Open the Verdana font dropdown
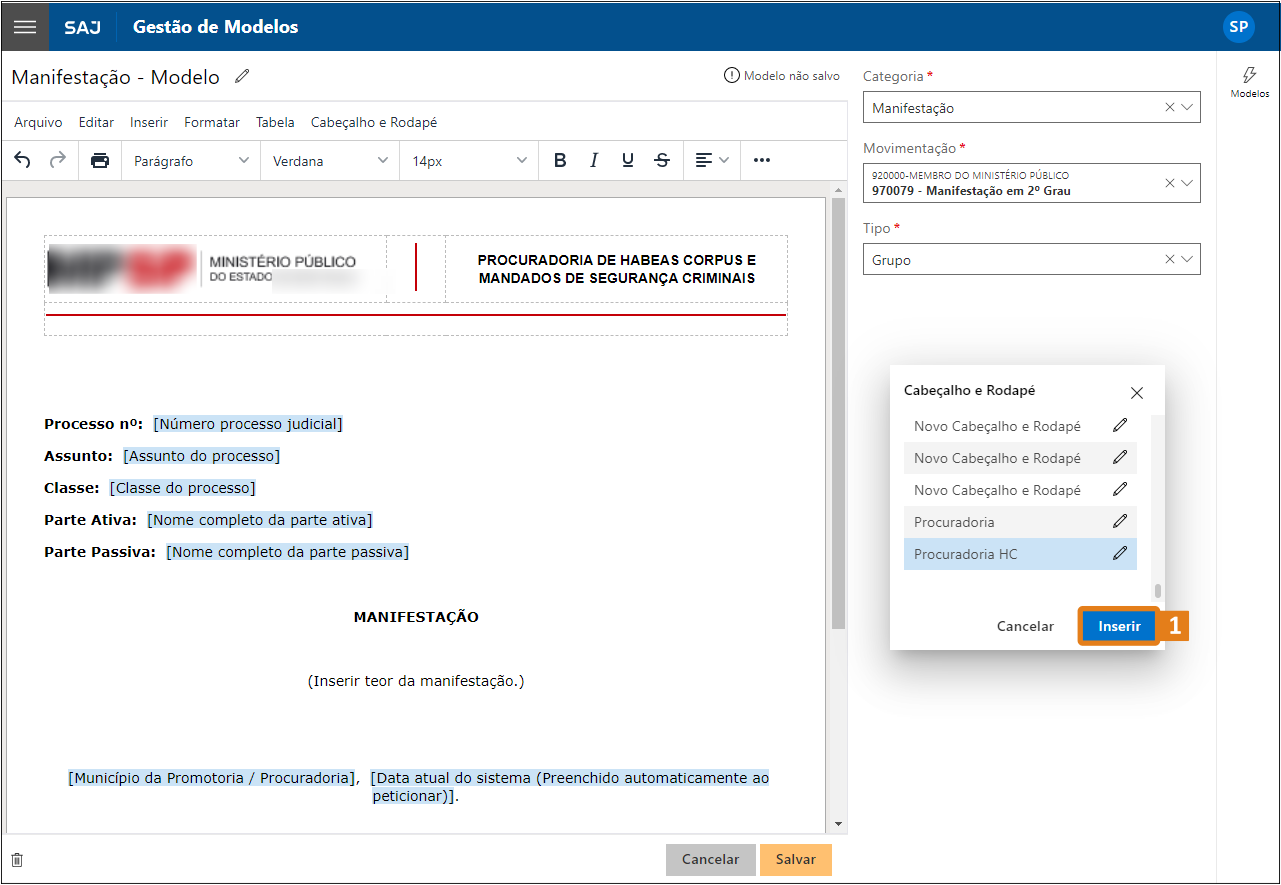The image size is (1281, 885). click(x=330, y=161)
